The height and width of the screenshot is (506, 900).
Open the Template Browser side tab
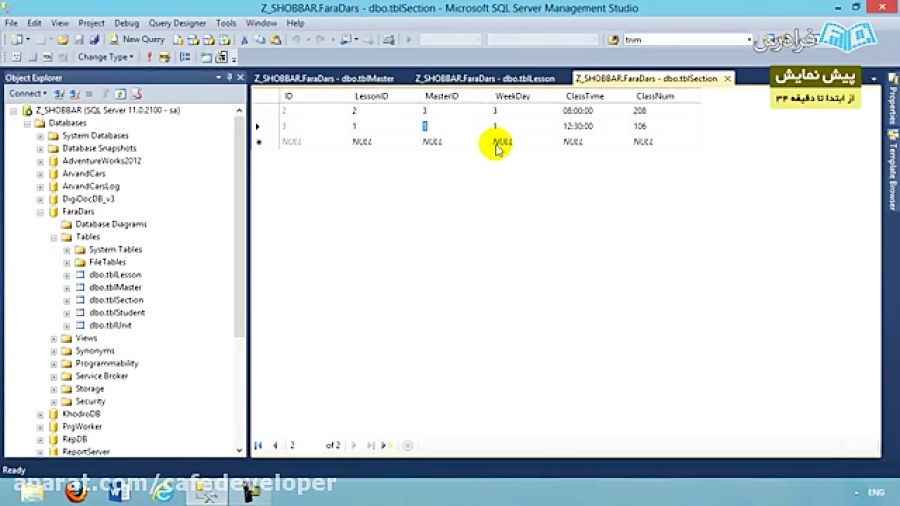[x=893, y=171]
